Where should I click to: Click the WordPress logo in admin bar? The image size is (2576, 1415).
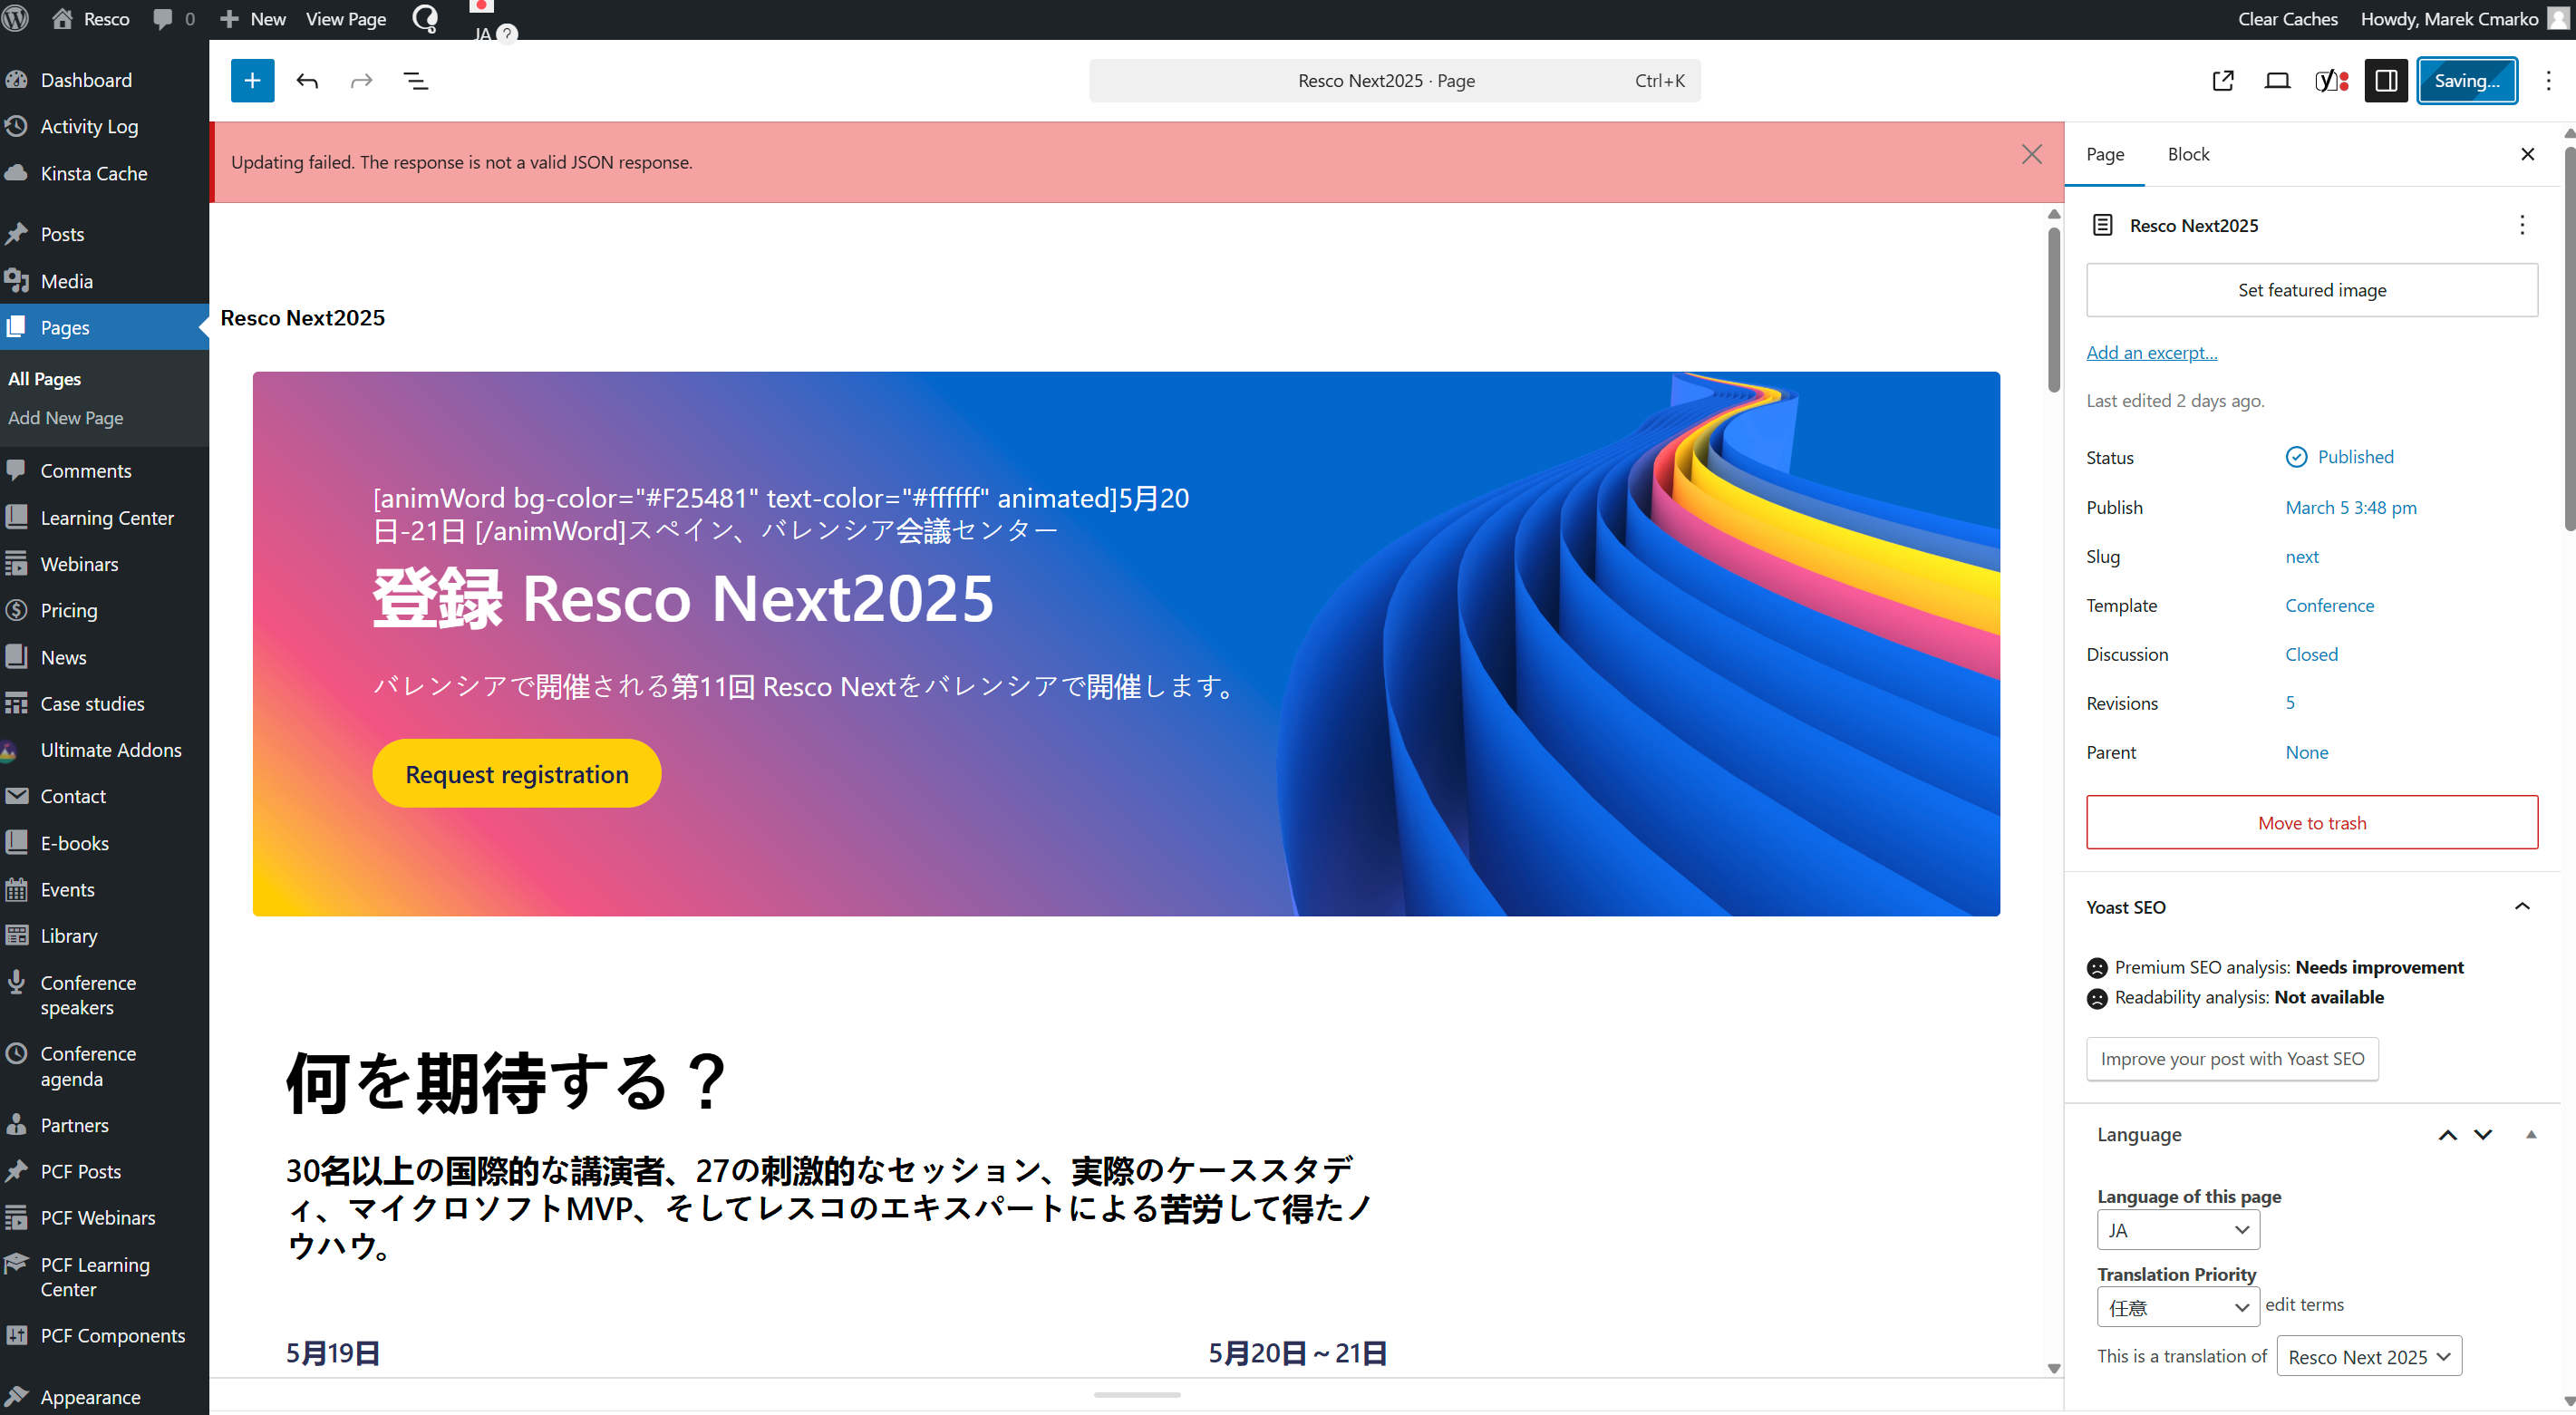point(16,19)
